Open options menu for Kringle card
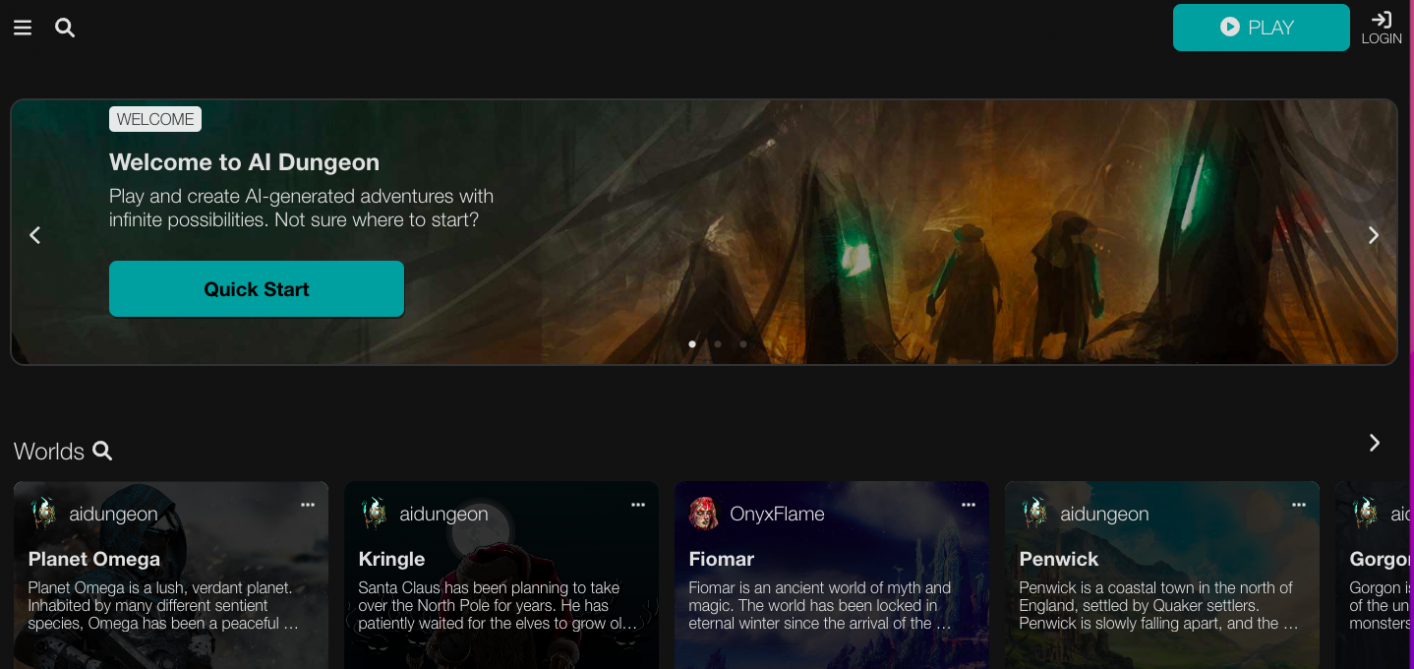Viewport: 1414px width, 669px height. (x=638, y=505)
